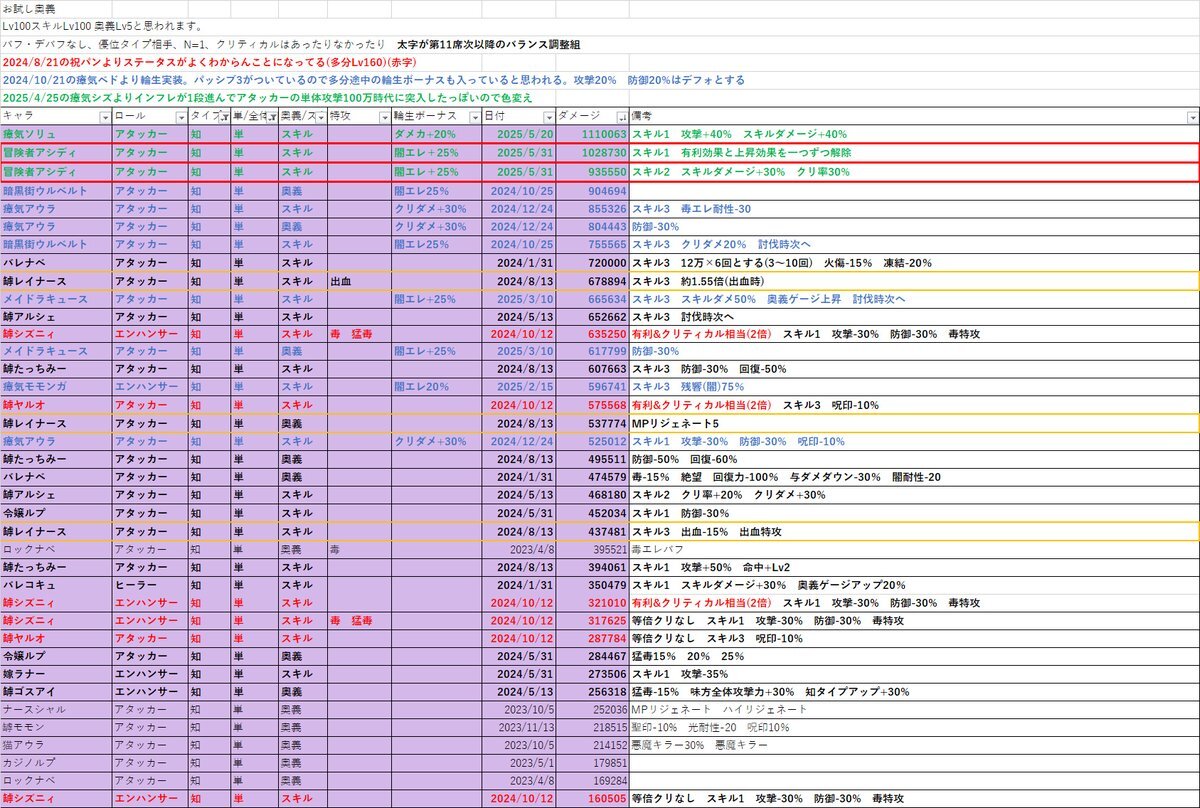Select the character cell 癒気モモンガ
Screen dimensions: 1200x808
pos(55,385)
